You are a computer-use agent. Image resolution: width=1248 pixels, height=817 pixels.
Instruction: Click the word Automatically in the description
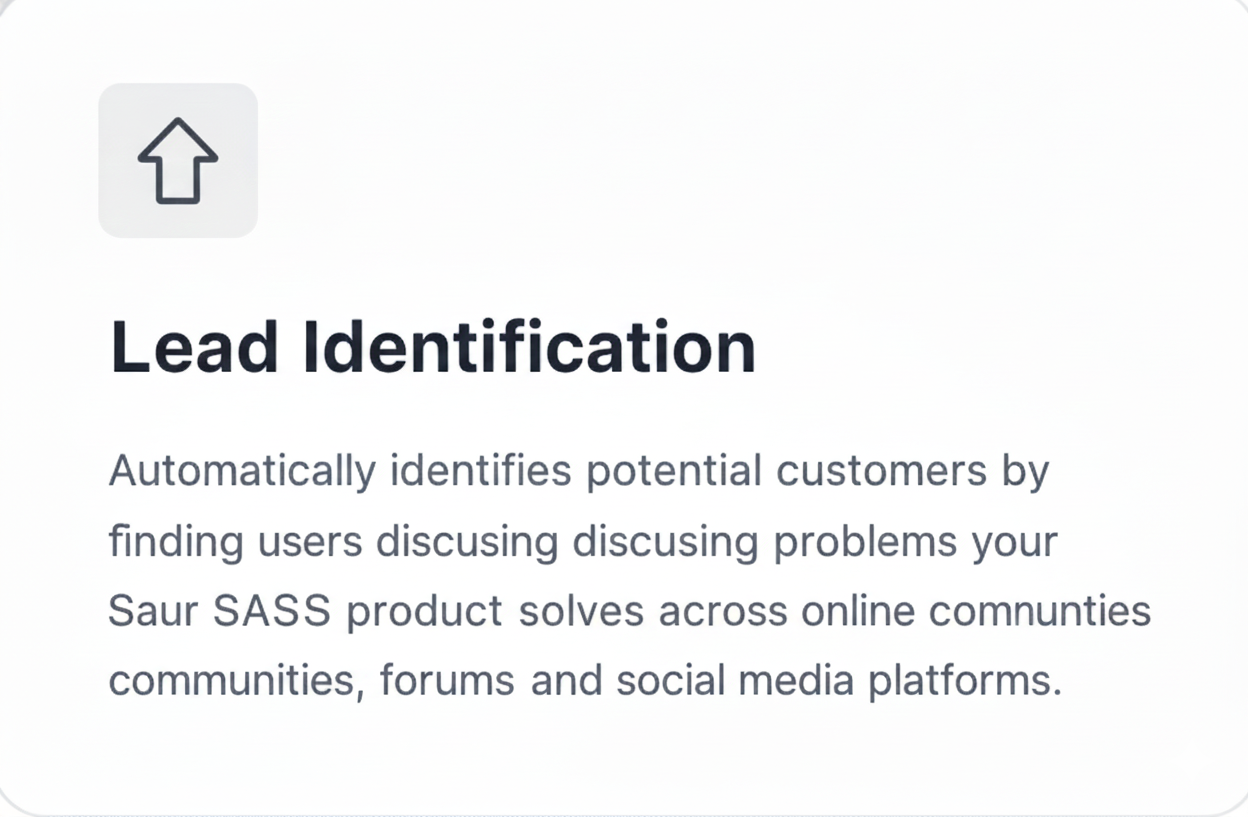tap(242, 471)
